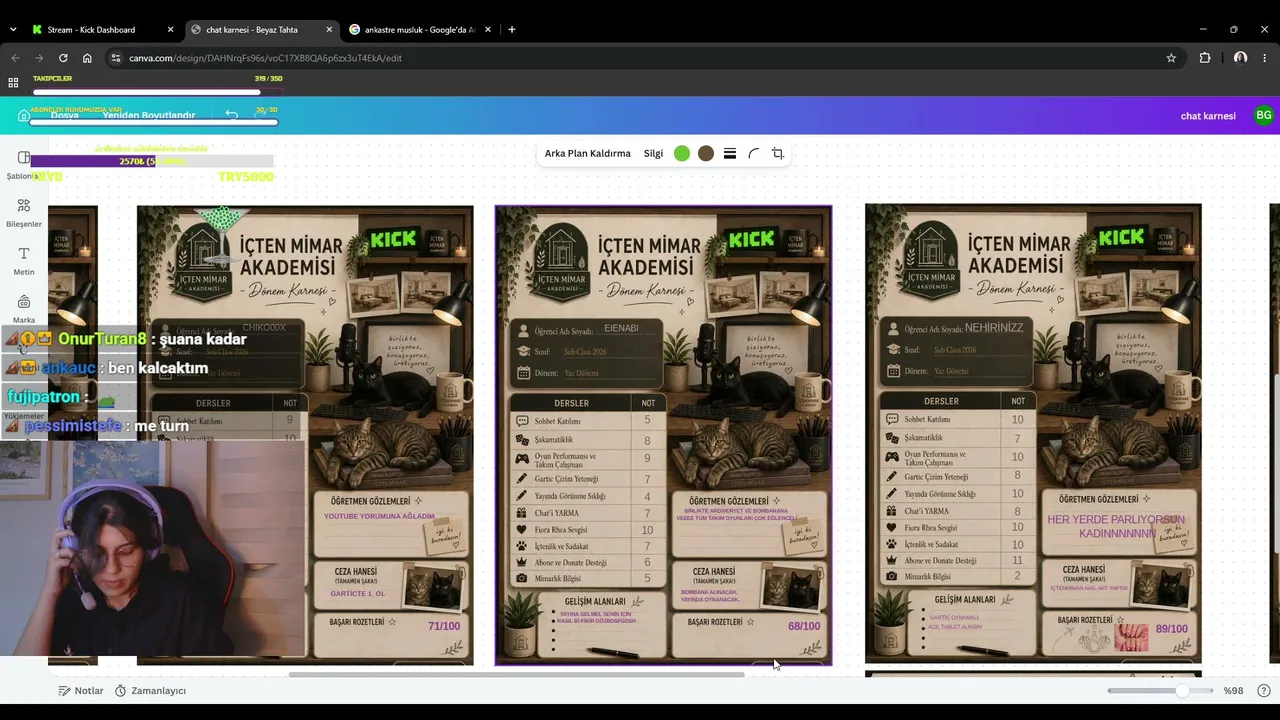Open border style lines icon
This screenshot has width=1280, height=720.
click(x=730, y=154)
